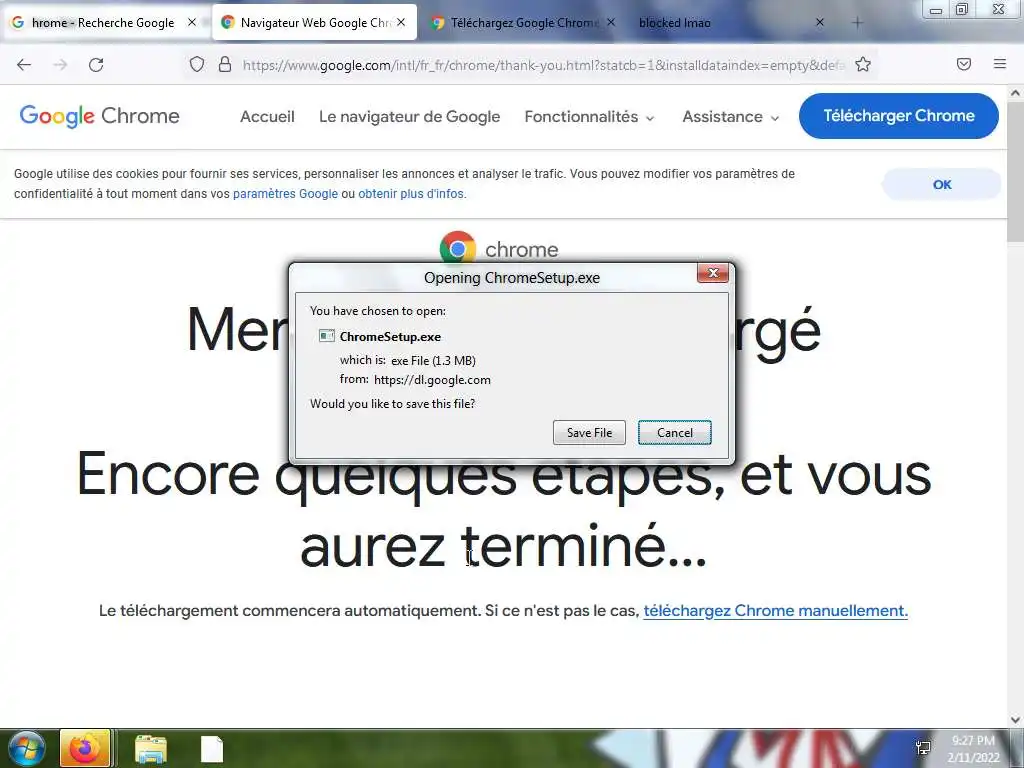Open the shield tracking protection icon
The image size is (1024, 768).
pyautogui.click(x=197, y=64)
